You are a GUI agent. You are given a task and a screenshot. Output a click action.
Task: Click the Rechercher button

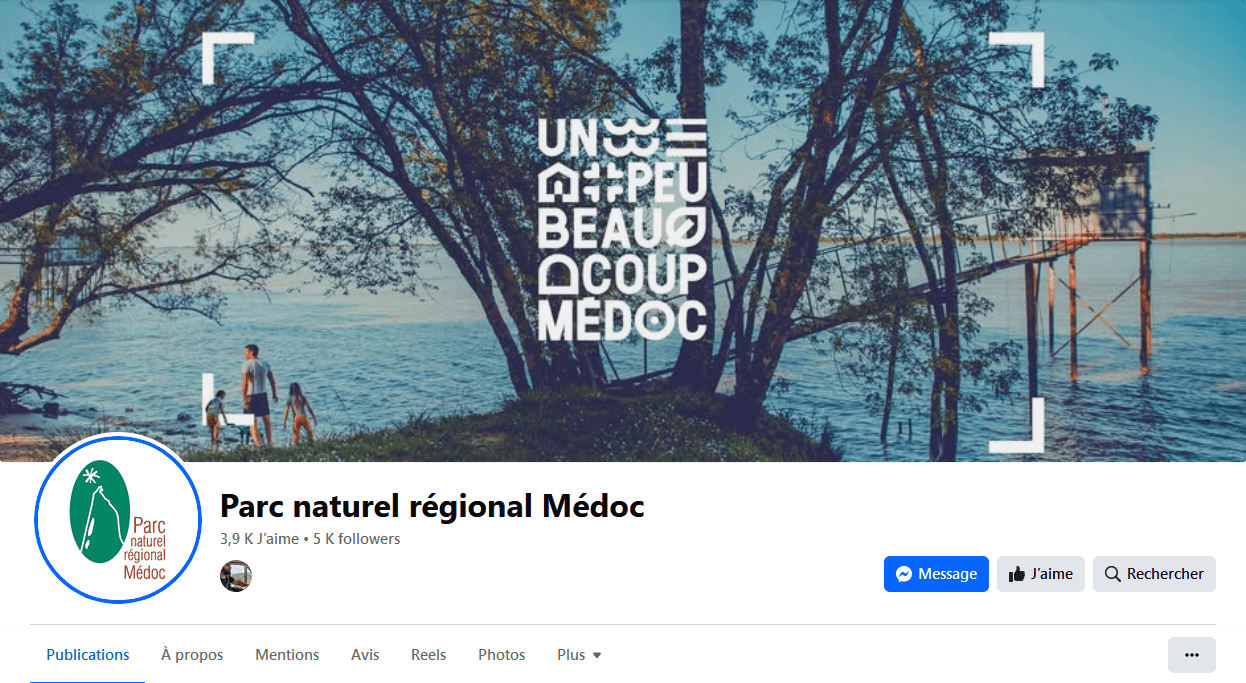tap(1154, 574)
